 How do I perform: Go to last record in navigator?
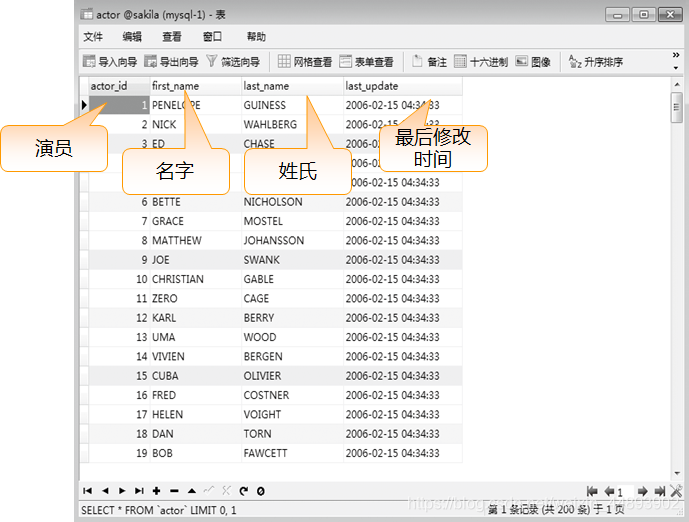(139, 491)
